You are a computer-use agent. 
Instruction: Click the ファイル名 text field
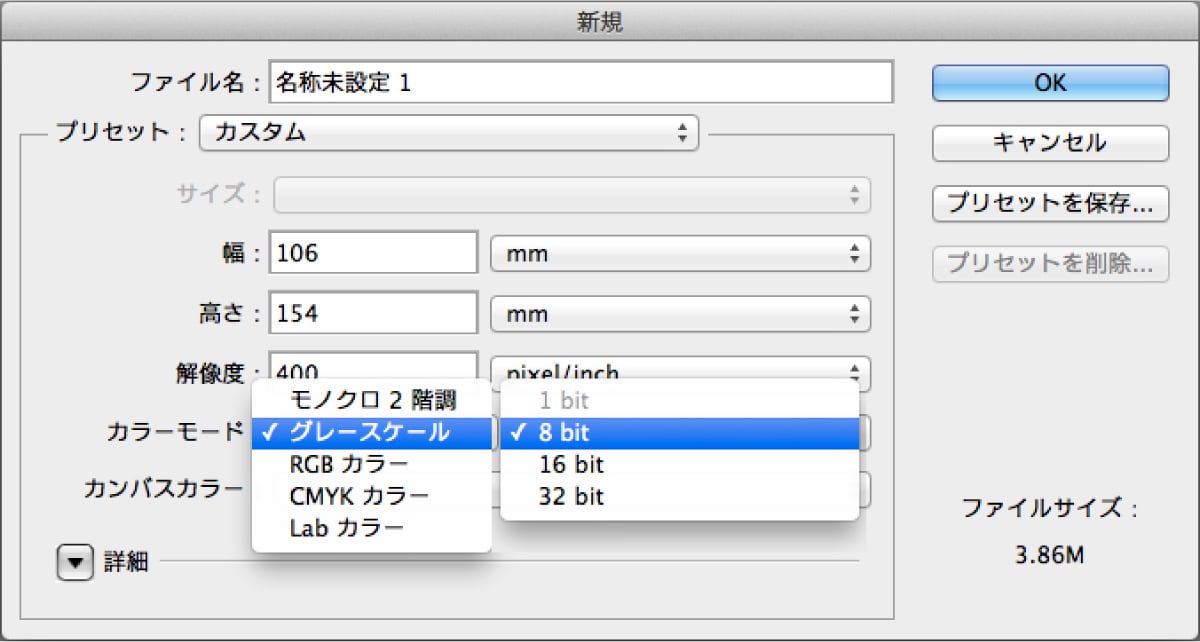pyautogui.click(x=581, y=82)
